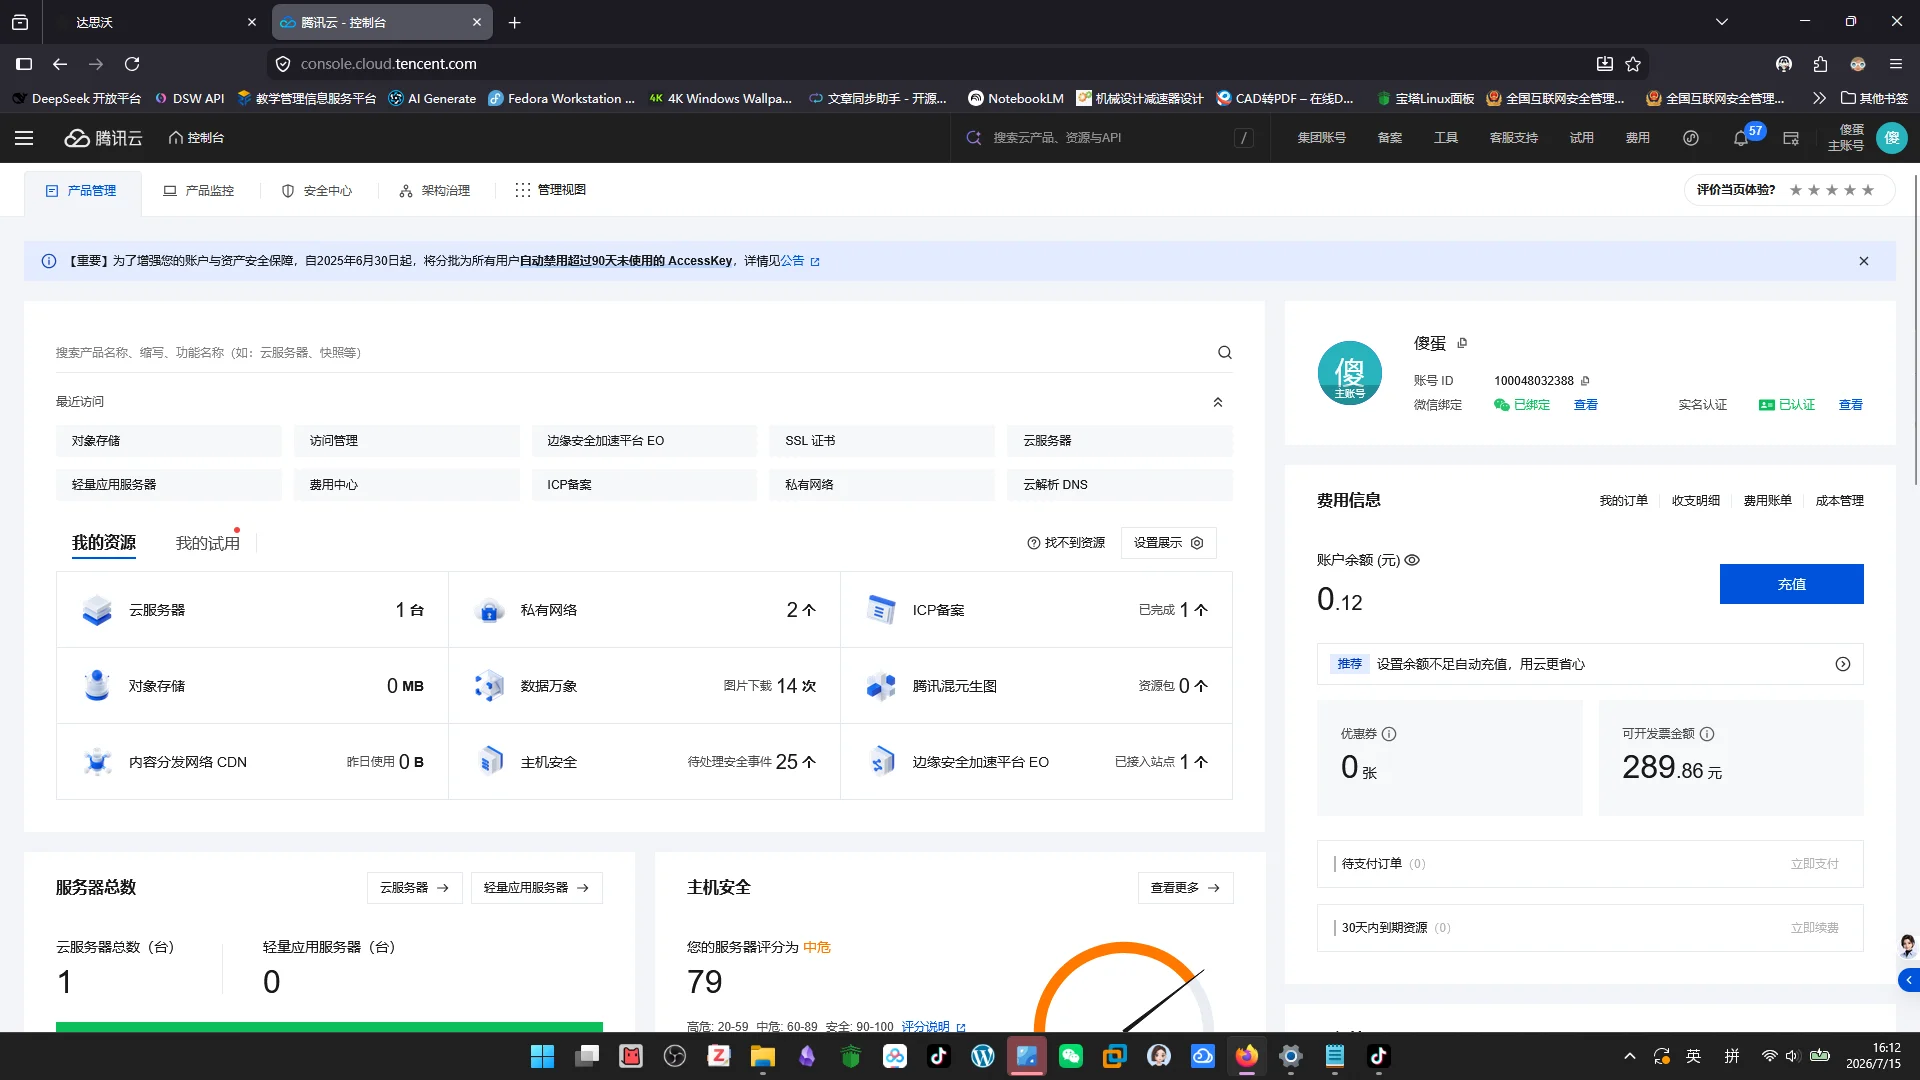
Task: Click the 充值 recharge button
Action: click(x=1792, y=584)
